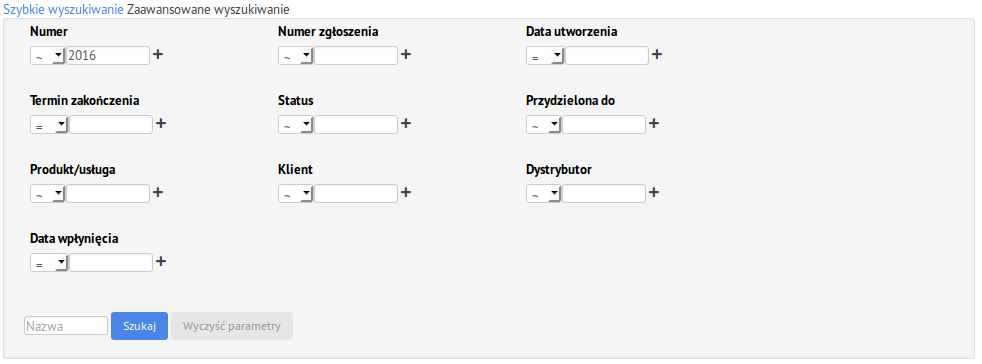Click plus icon next to Data wpłynięcia
This screenshot has width=982, height=364.
(161, 261)
